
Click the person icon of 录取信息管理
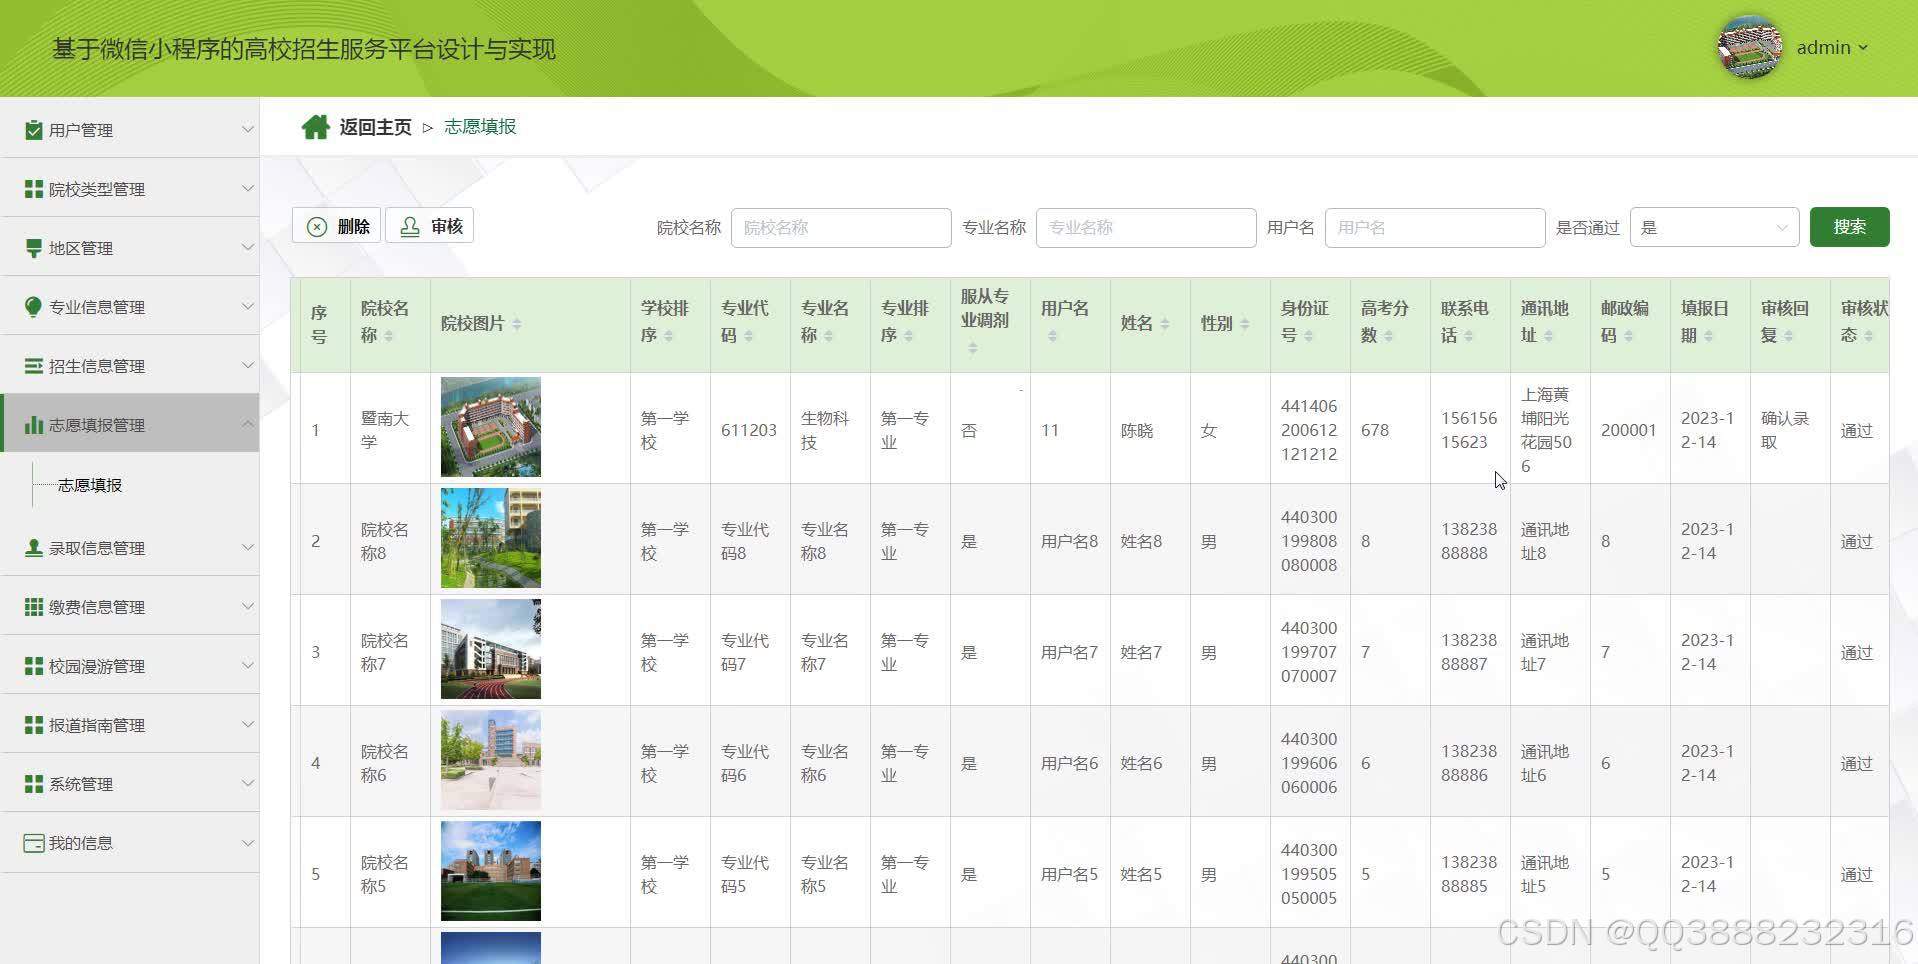pyautogui.click(x=33, y=548)
